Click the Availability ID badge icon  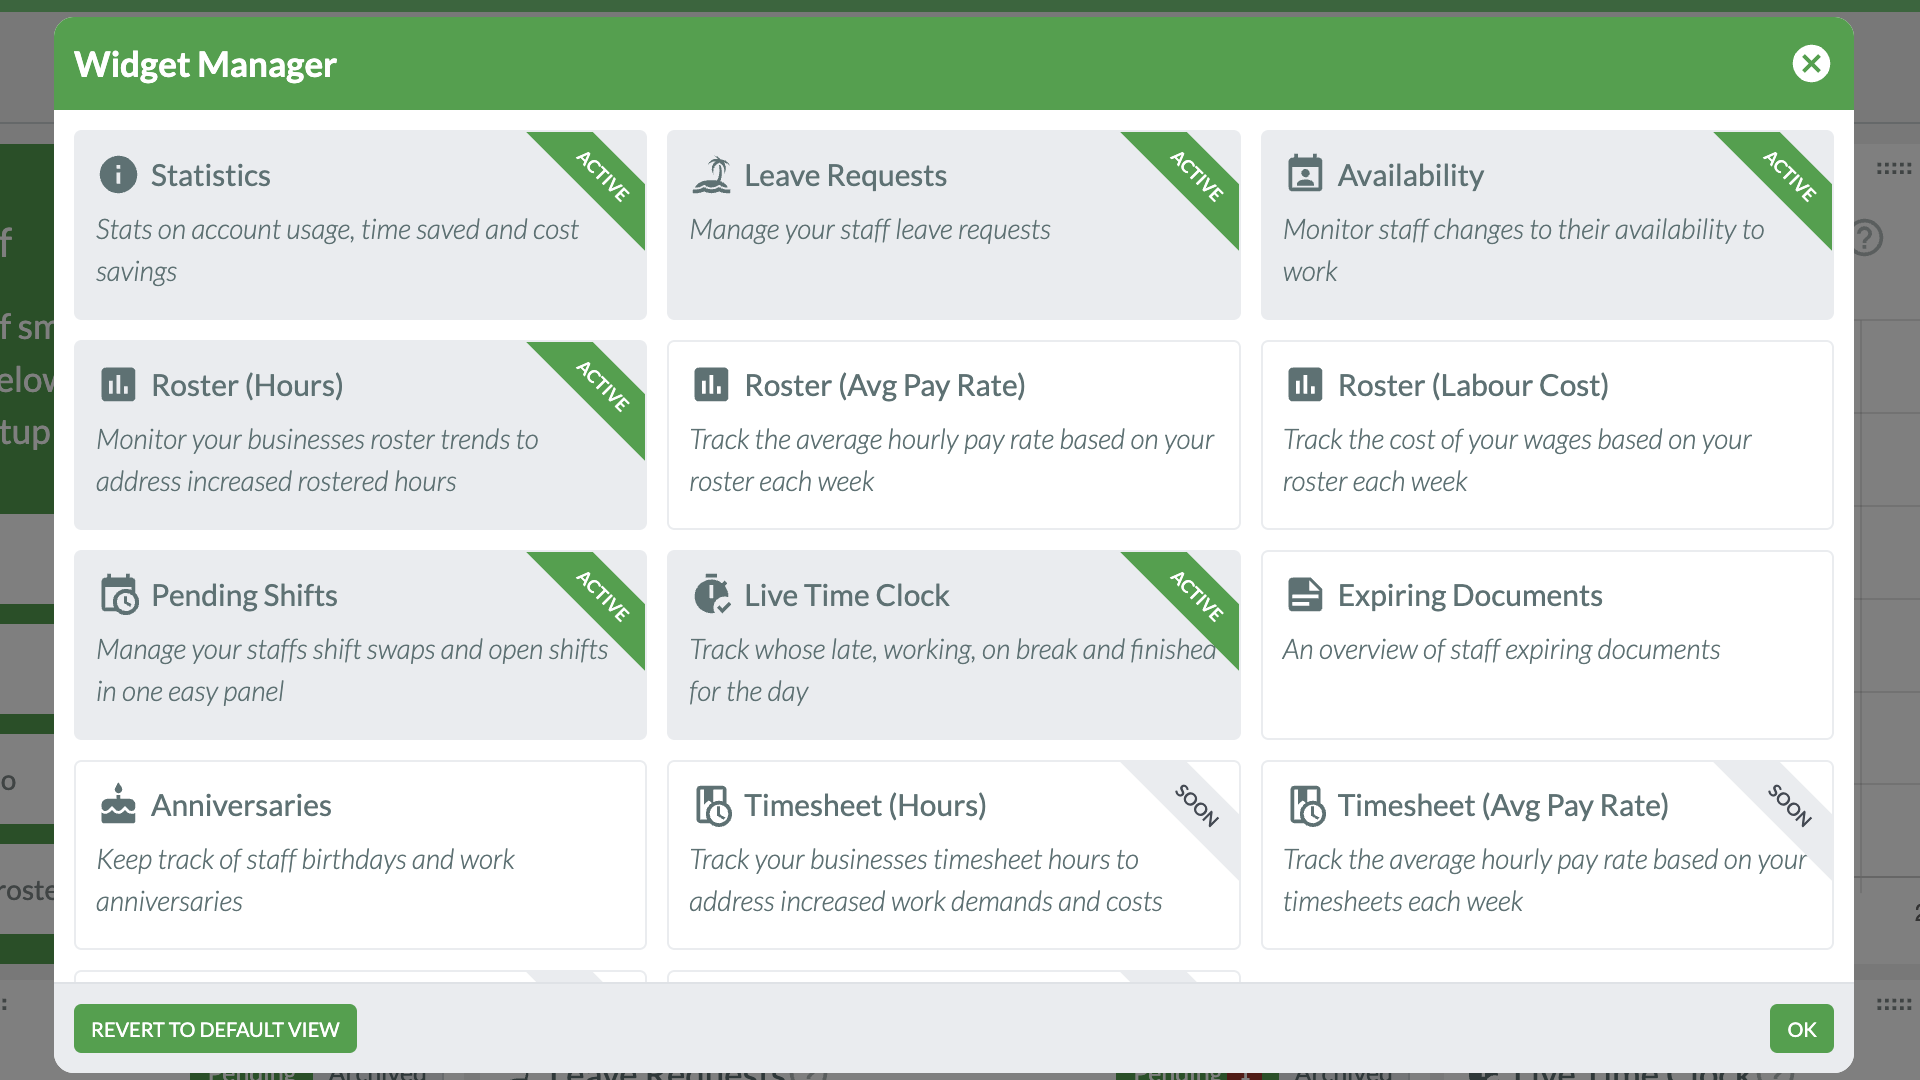pos(1306,175)
